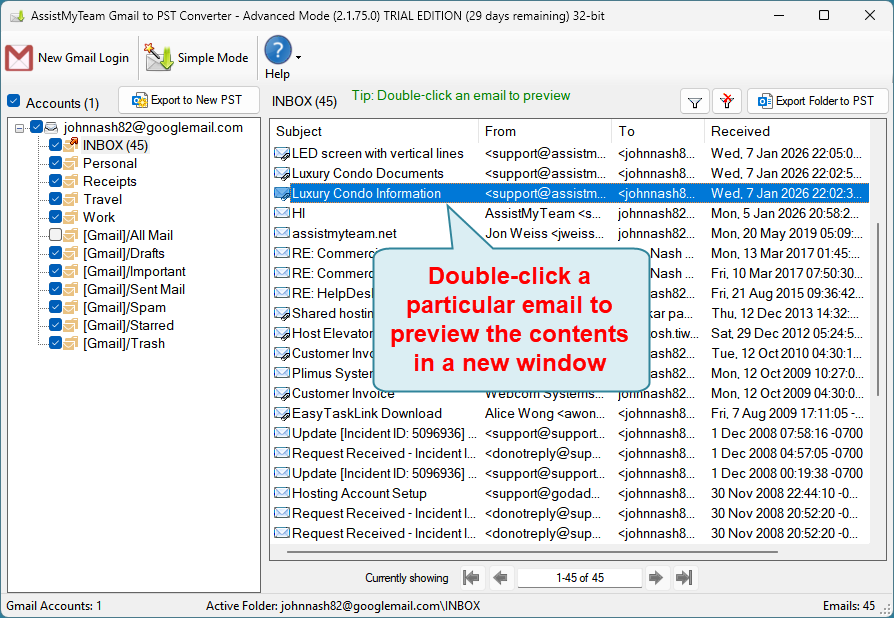Image resolution: width=894 pixels, height=618 pixels.
Task: Select the INBOX (45) folder
Action: [x=115, y=145]
